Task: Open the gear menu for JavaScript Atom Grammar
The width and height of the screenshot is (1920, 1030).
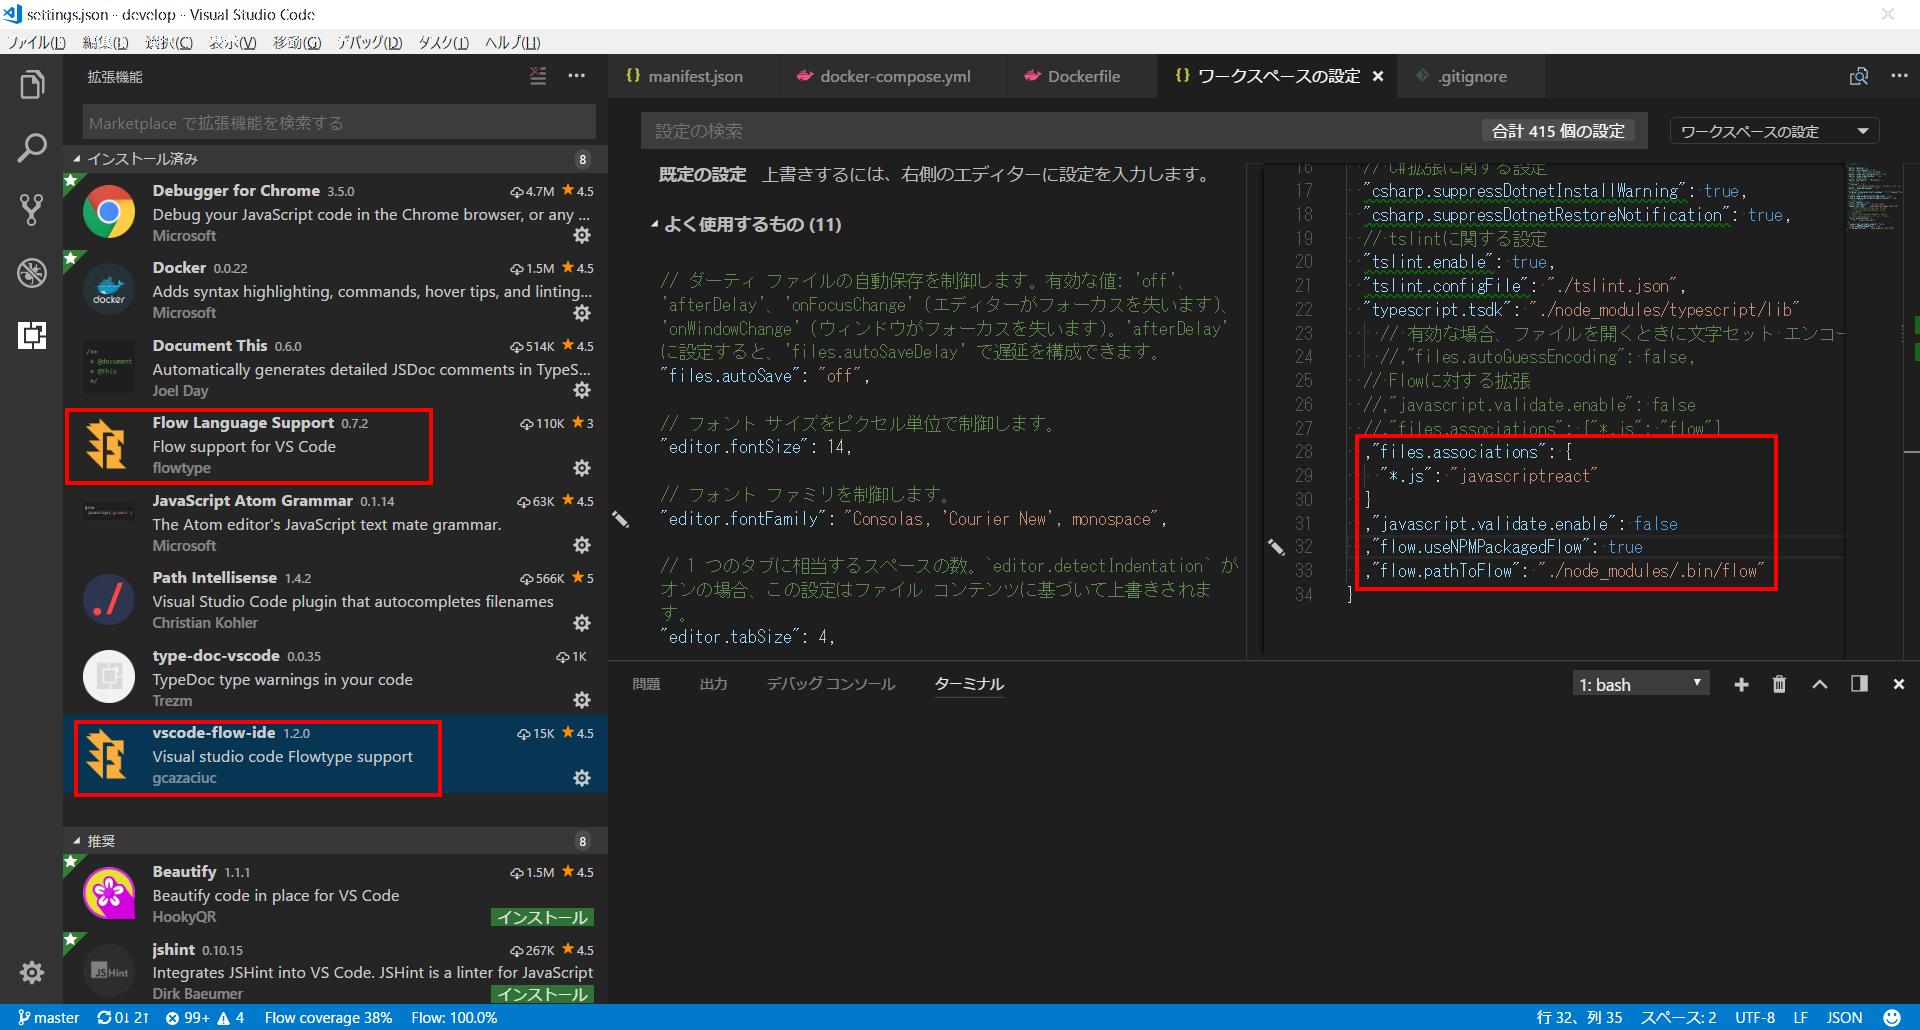Action: click(582, 545)
